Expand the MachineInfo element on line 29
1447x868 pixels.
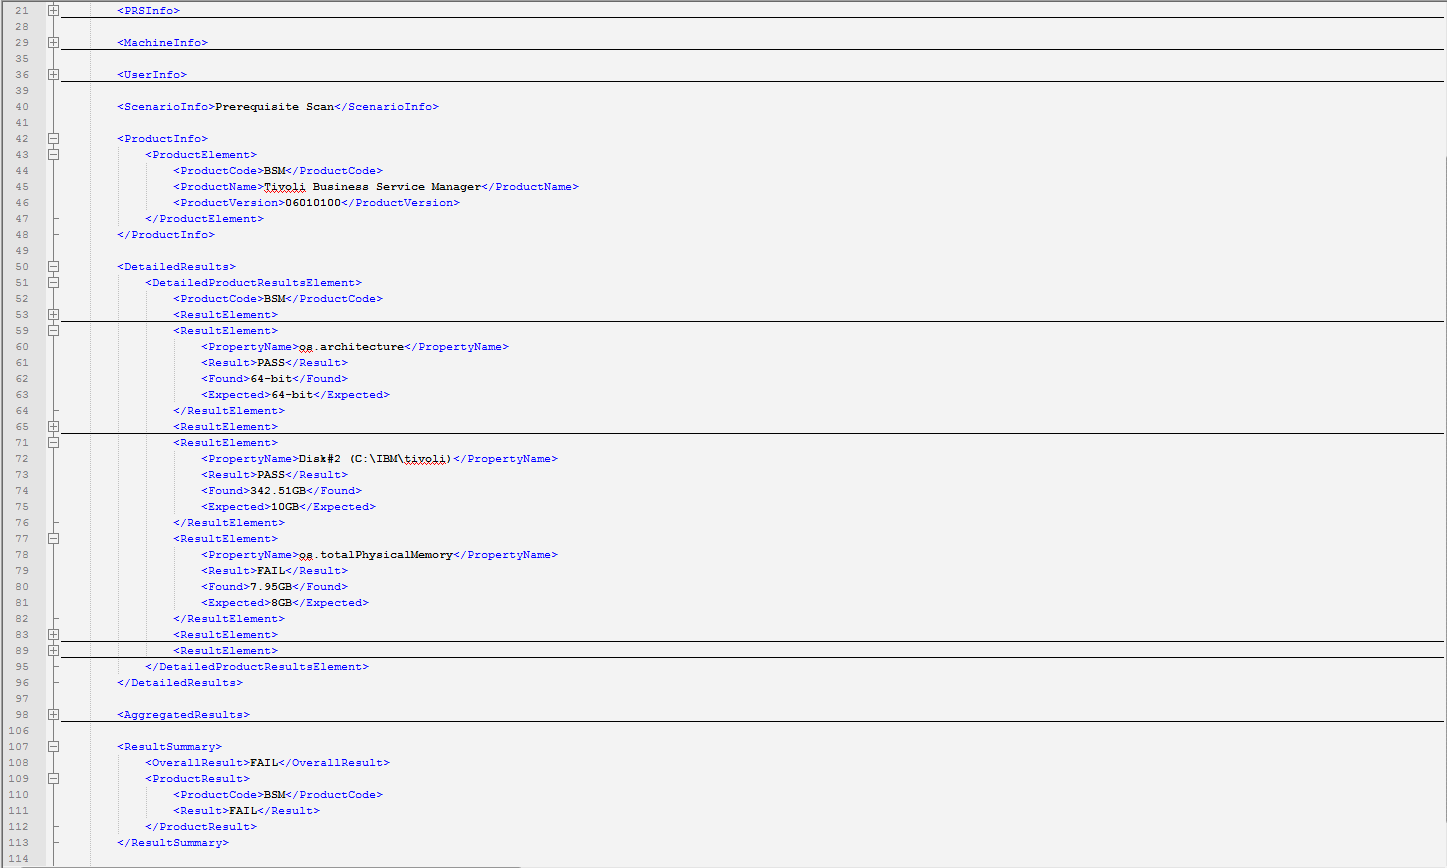53,42
